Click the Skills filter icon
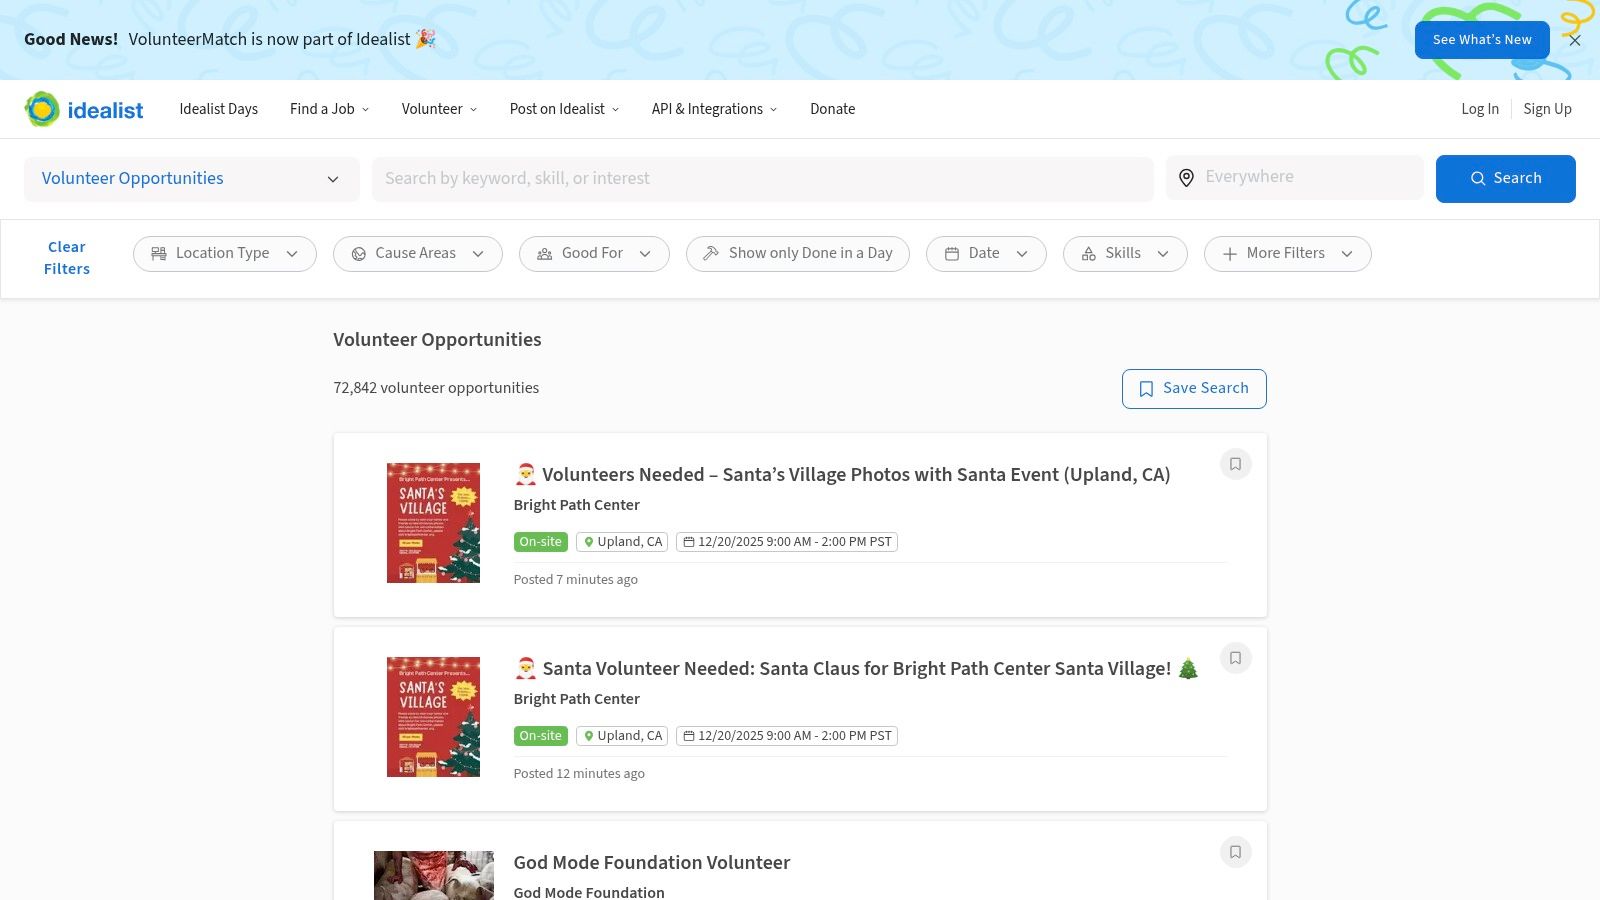Image resolution: width=1600 pixels, height=900 pixels. [1089, 254]
